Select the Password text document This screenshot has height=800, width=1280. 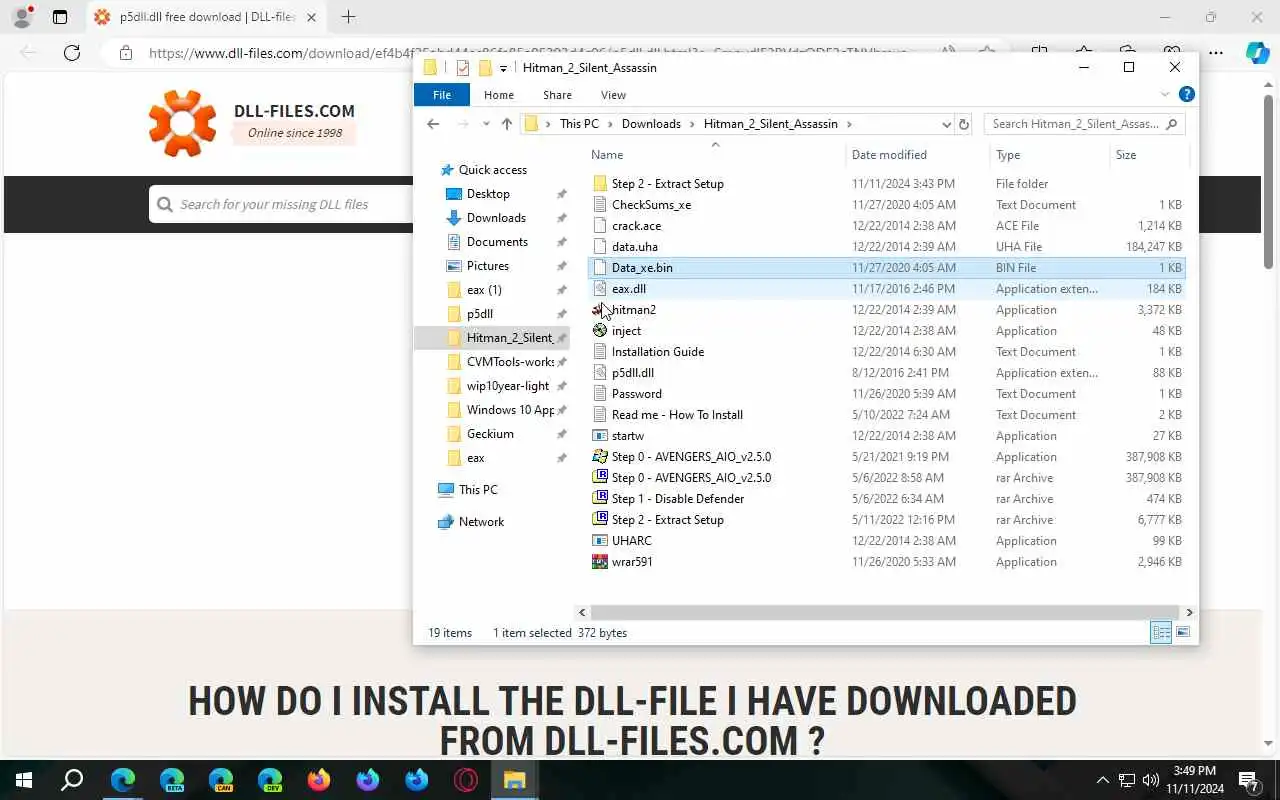[636, 394]
